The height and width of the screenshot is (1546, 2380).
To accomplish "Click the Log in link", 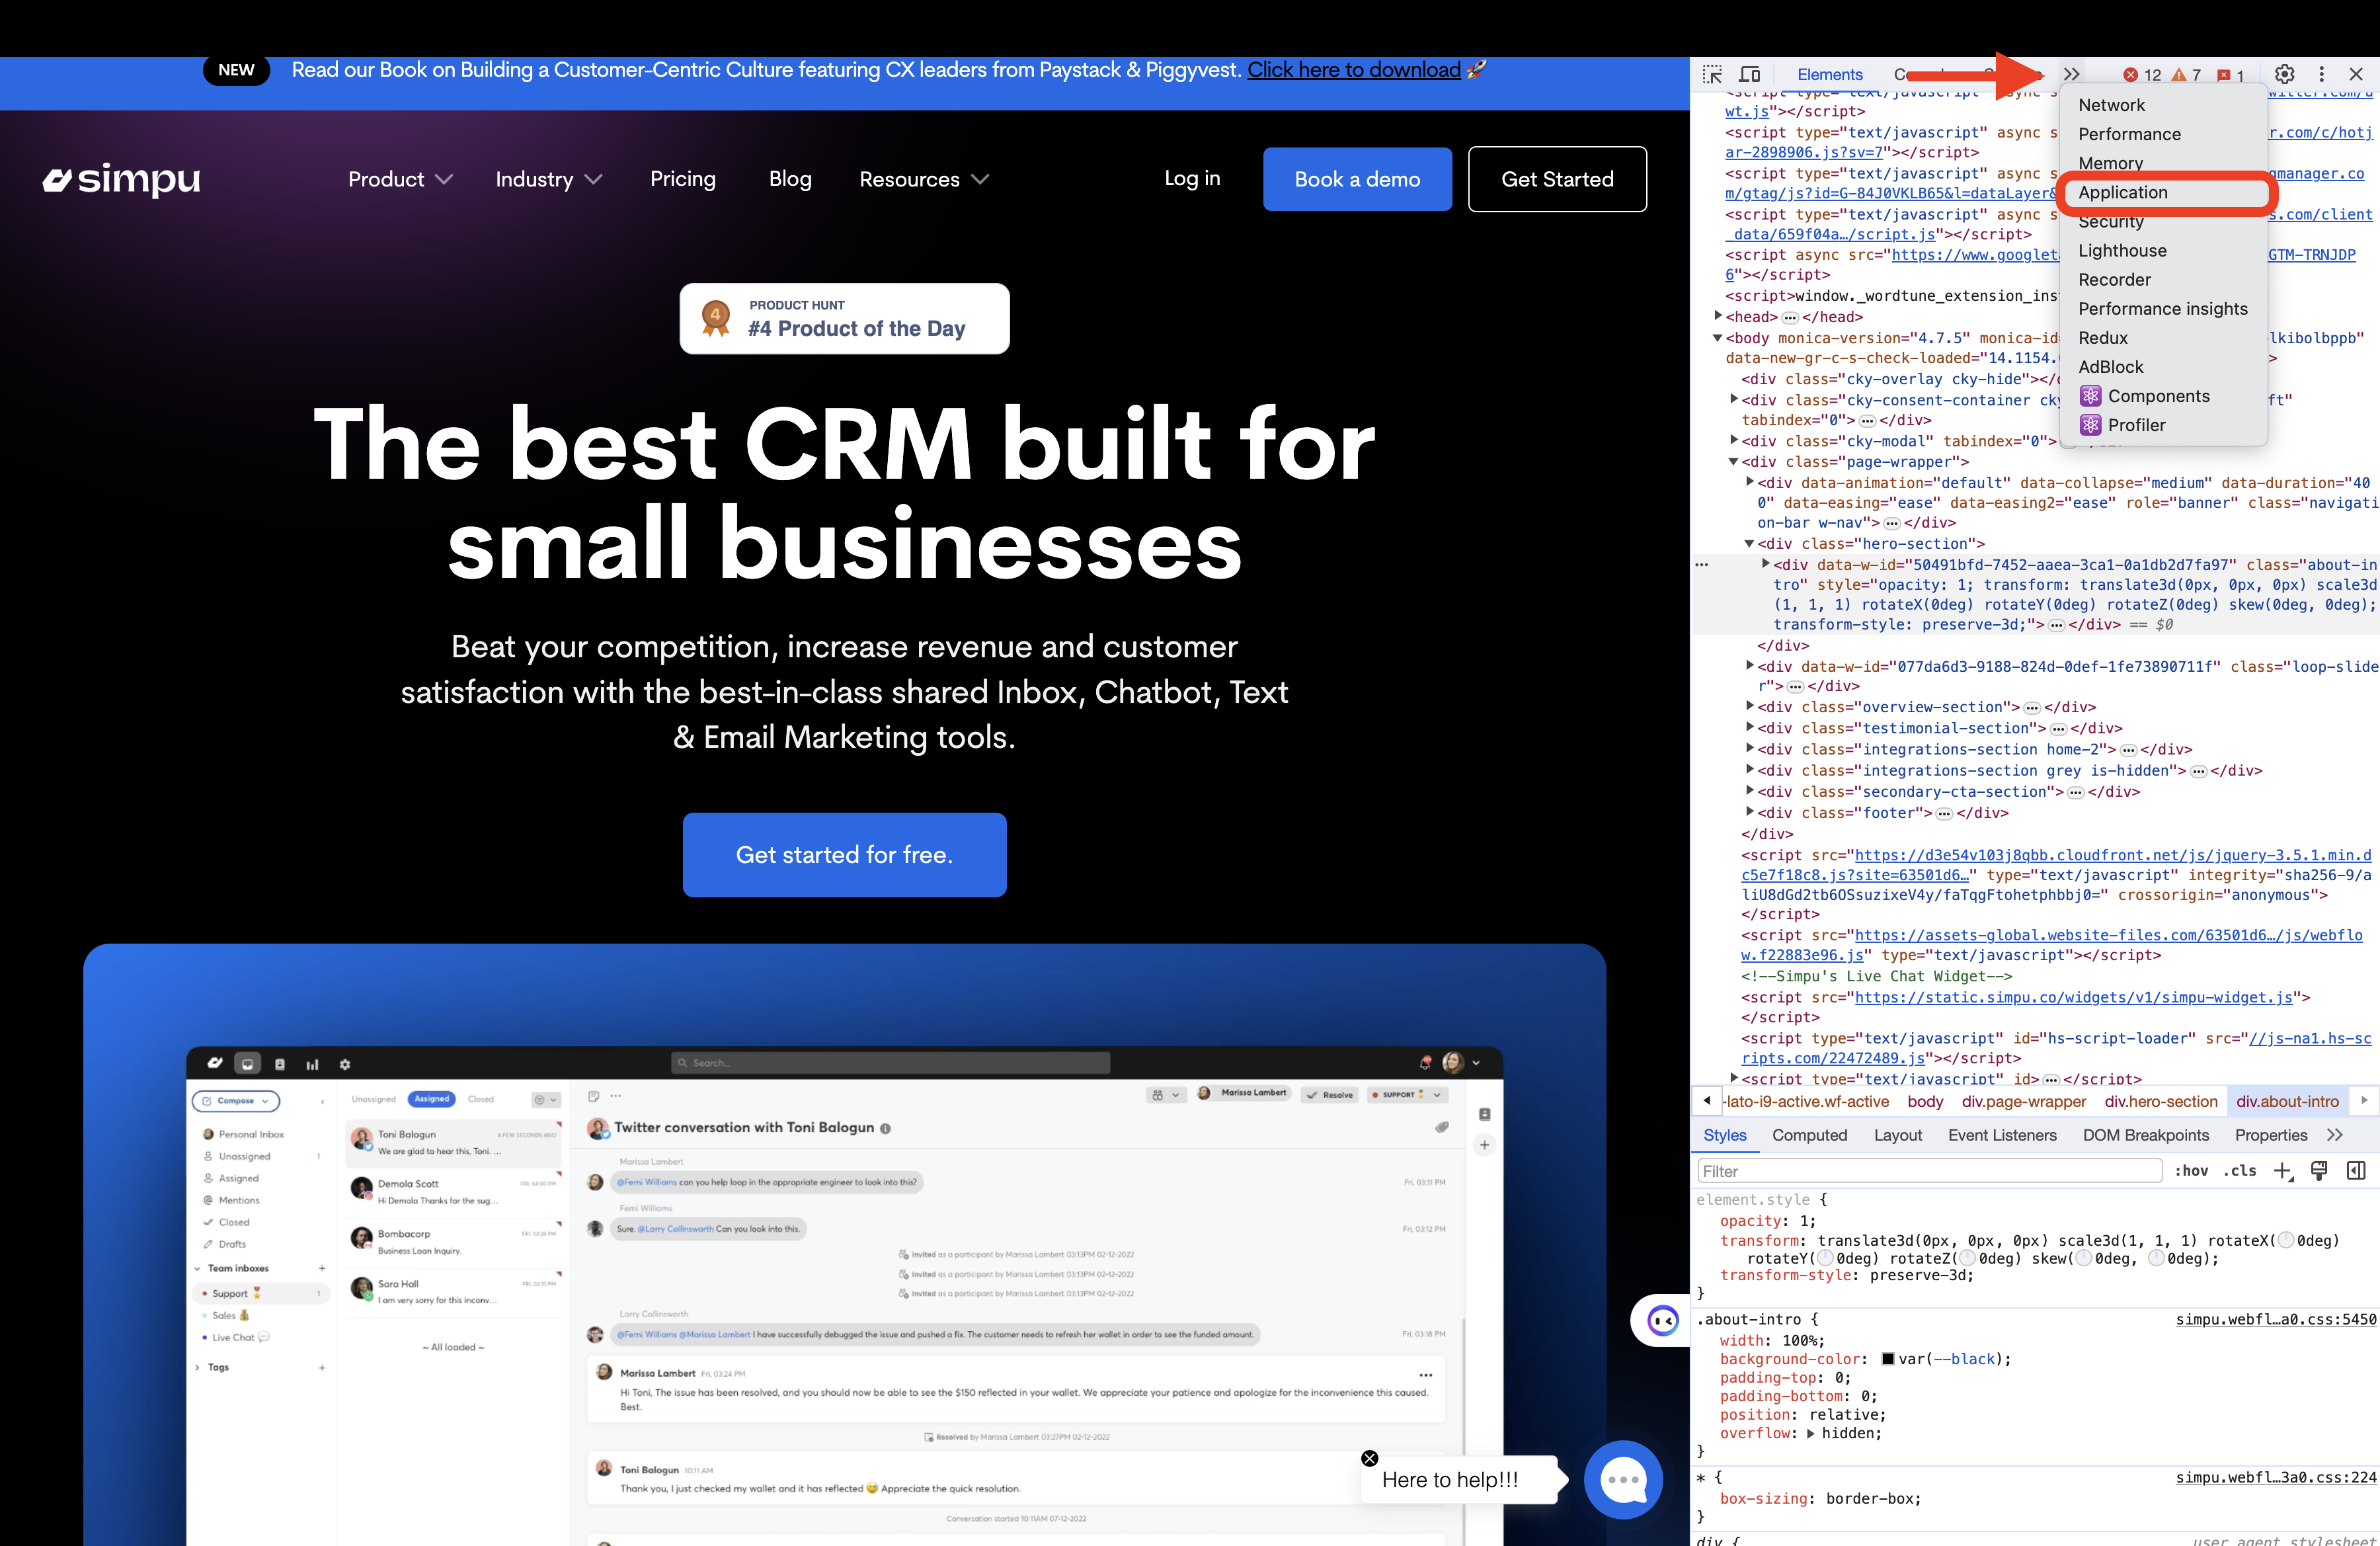I will point(1192,178).
